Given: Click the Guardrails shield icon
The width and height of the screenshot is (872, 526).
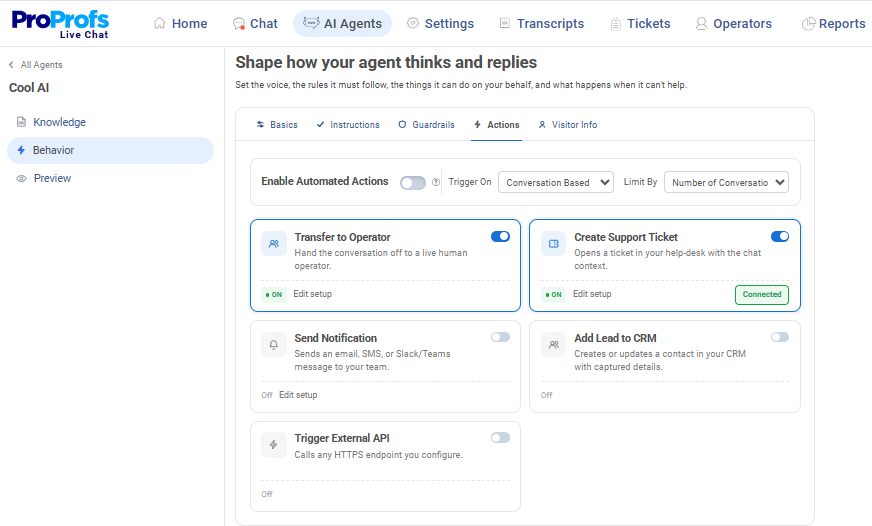Looking at the screenshot, I should pyautogui.click(x=402, y=125).
